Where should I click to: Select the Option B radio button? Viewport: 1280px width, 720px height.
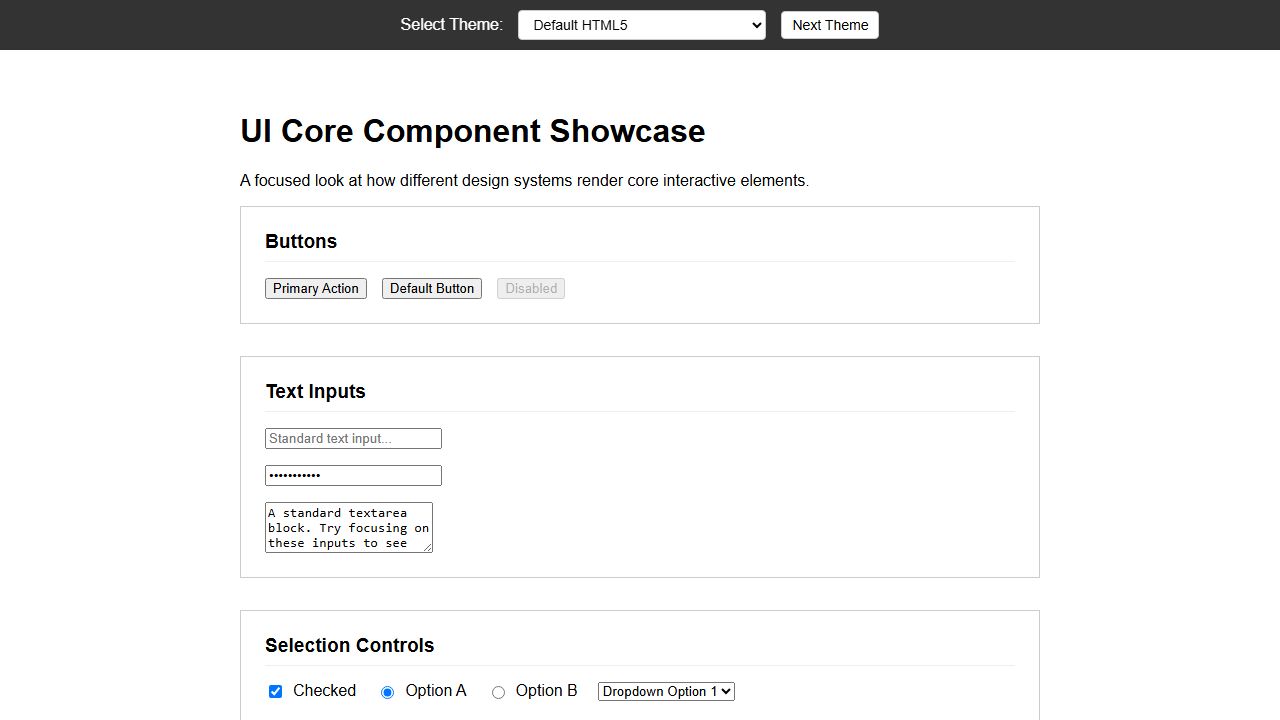coord(498,692)
